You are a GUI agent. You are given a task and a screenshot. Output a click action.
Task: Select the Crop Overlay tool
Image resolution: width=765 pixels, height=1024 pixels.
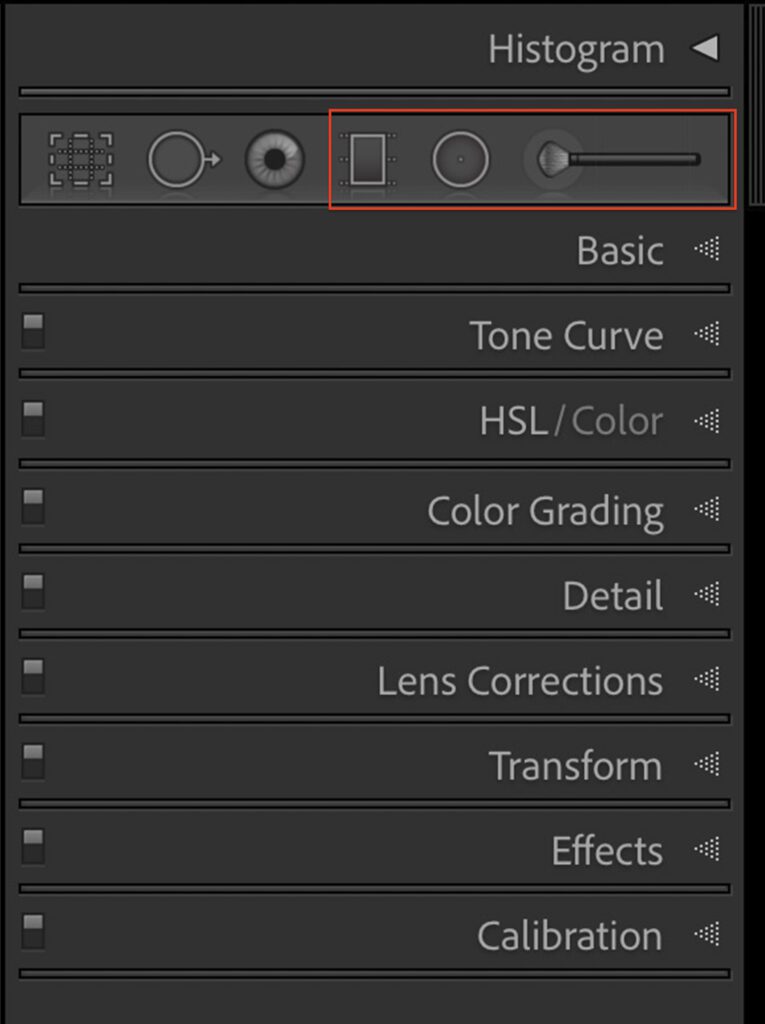coord(81,160)
